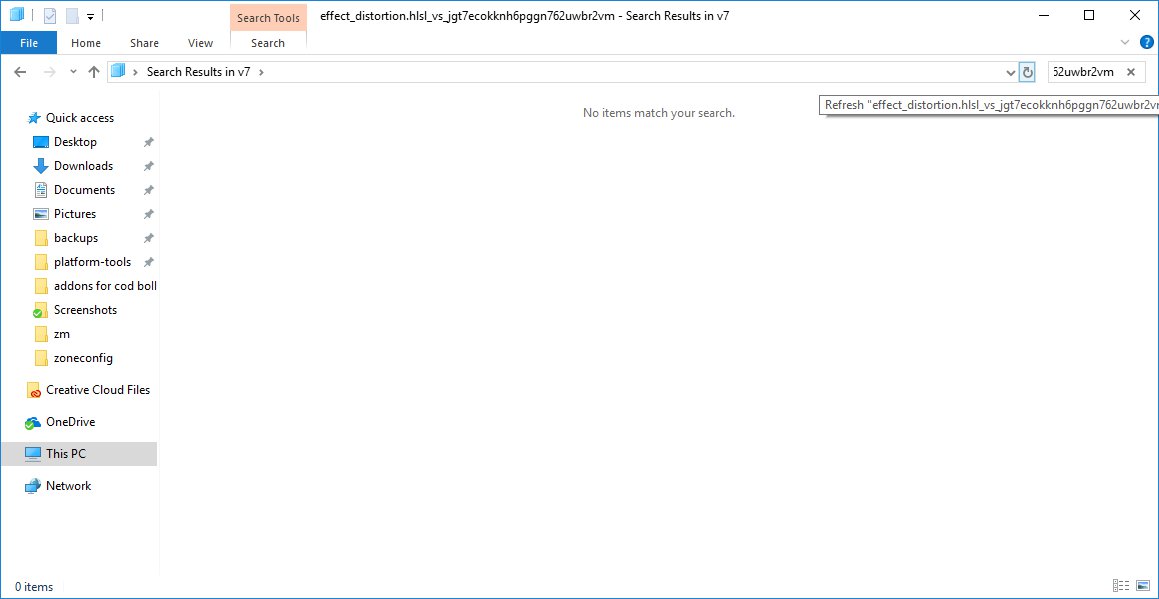Expand the address bar history dropdown
This screenshot has height=599, width=1159.
(x=1010, y=72)
